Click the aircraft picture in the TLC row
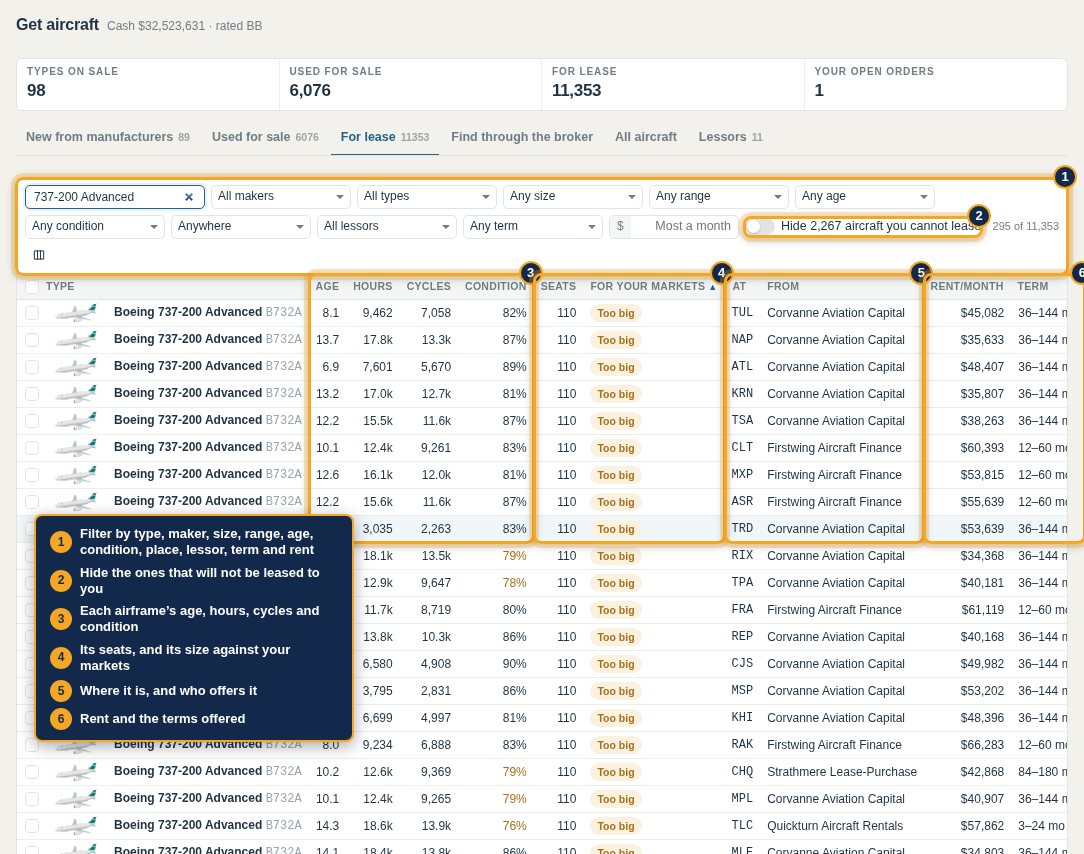 pos(76,826)
